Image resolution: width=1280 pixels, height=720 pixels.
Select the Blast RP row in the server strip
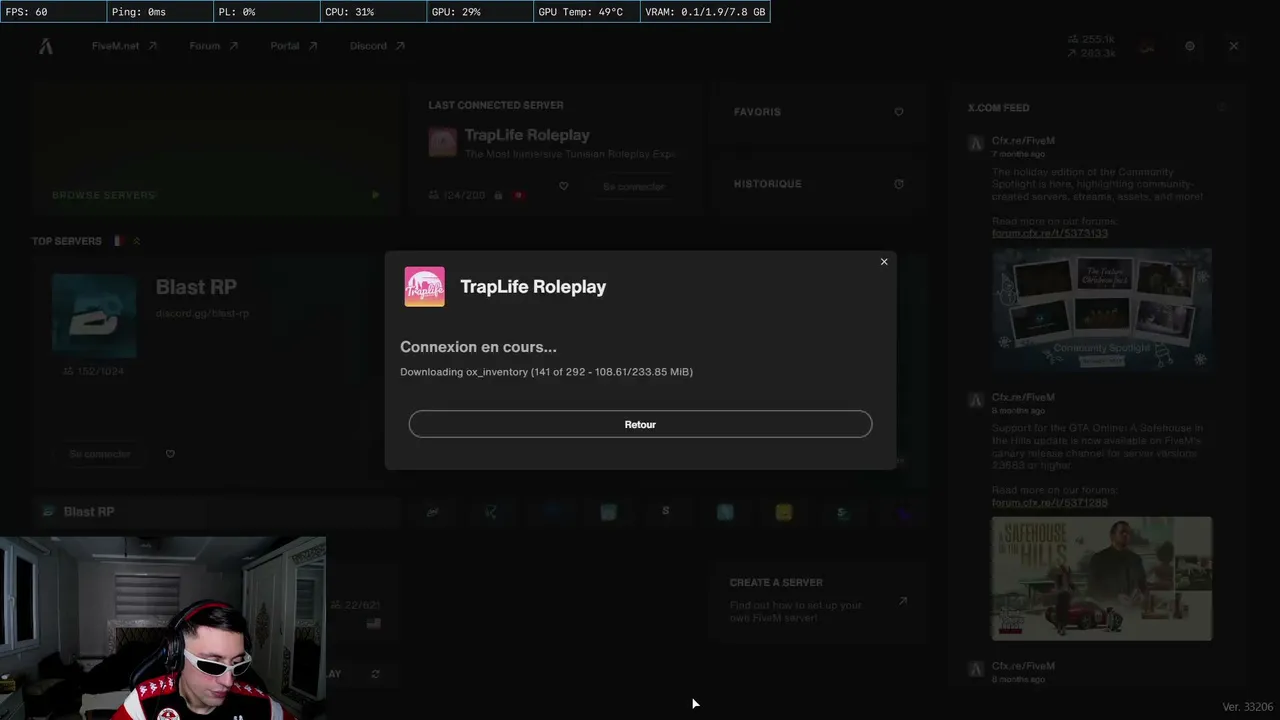click(x=215, y=512)
